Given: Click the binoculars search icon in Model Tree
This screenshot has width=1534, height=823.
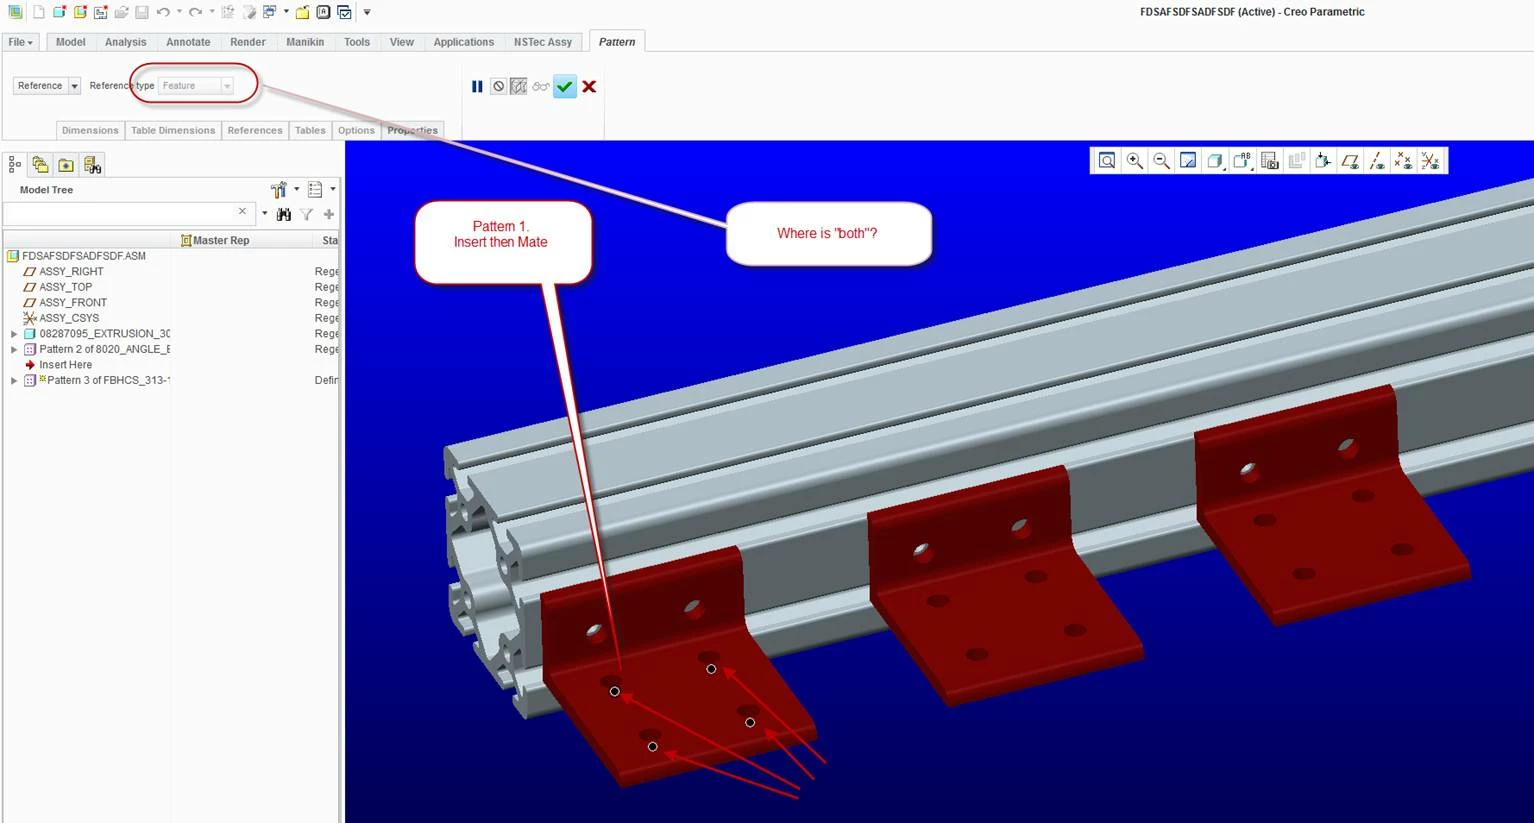Looking at the screenshot, I should tap(284, 214).
